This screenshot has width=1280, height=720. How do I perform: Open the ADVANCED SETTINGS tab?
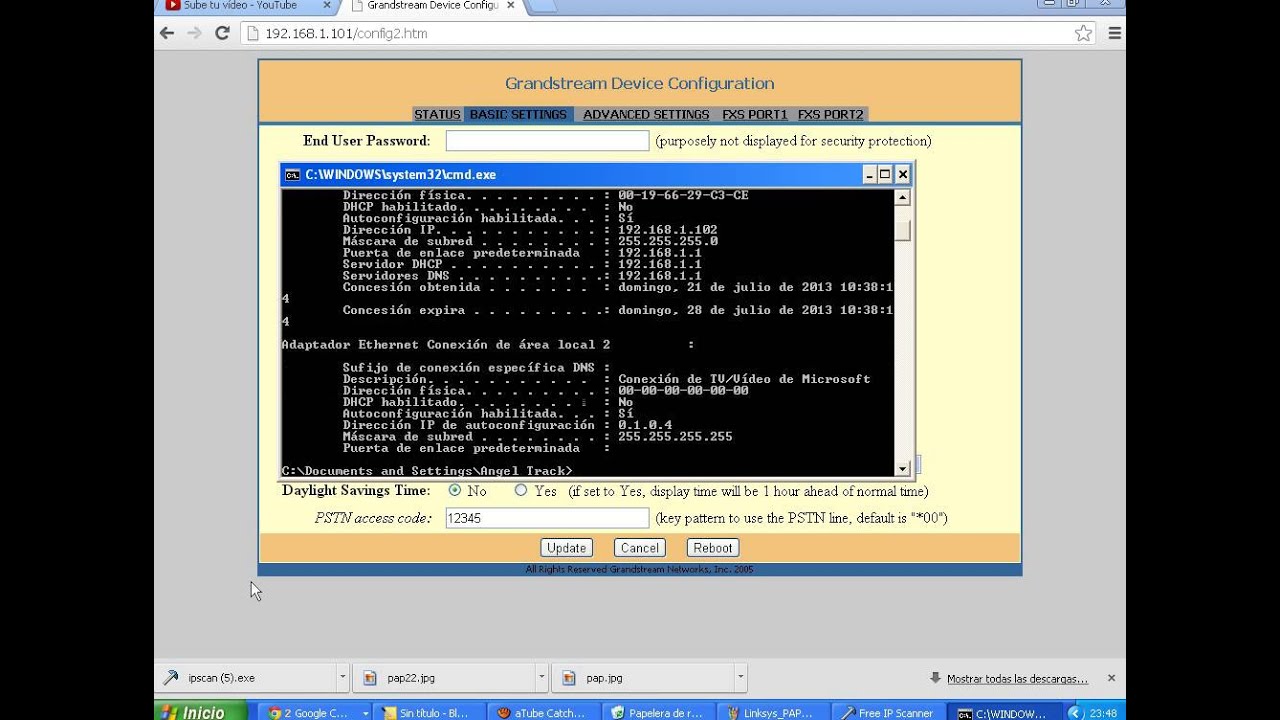pos(646,114)
